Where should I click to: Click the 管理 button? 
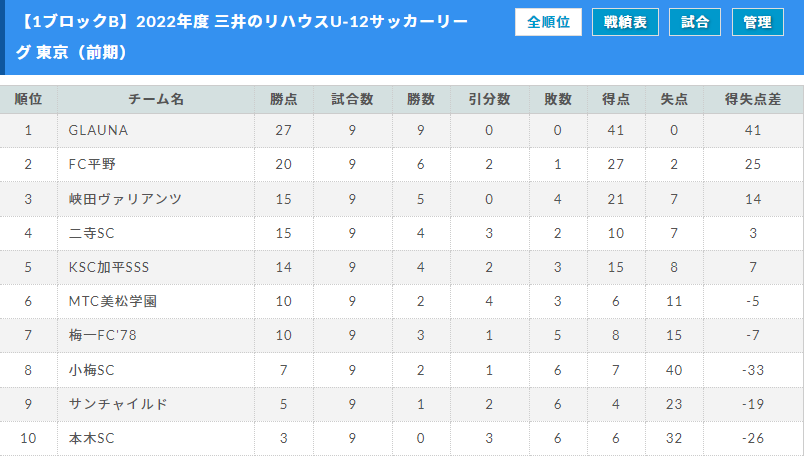[757, 22]
